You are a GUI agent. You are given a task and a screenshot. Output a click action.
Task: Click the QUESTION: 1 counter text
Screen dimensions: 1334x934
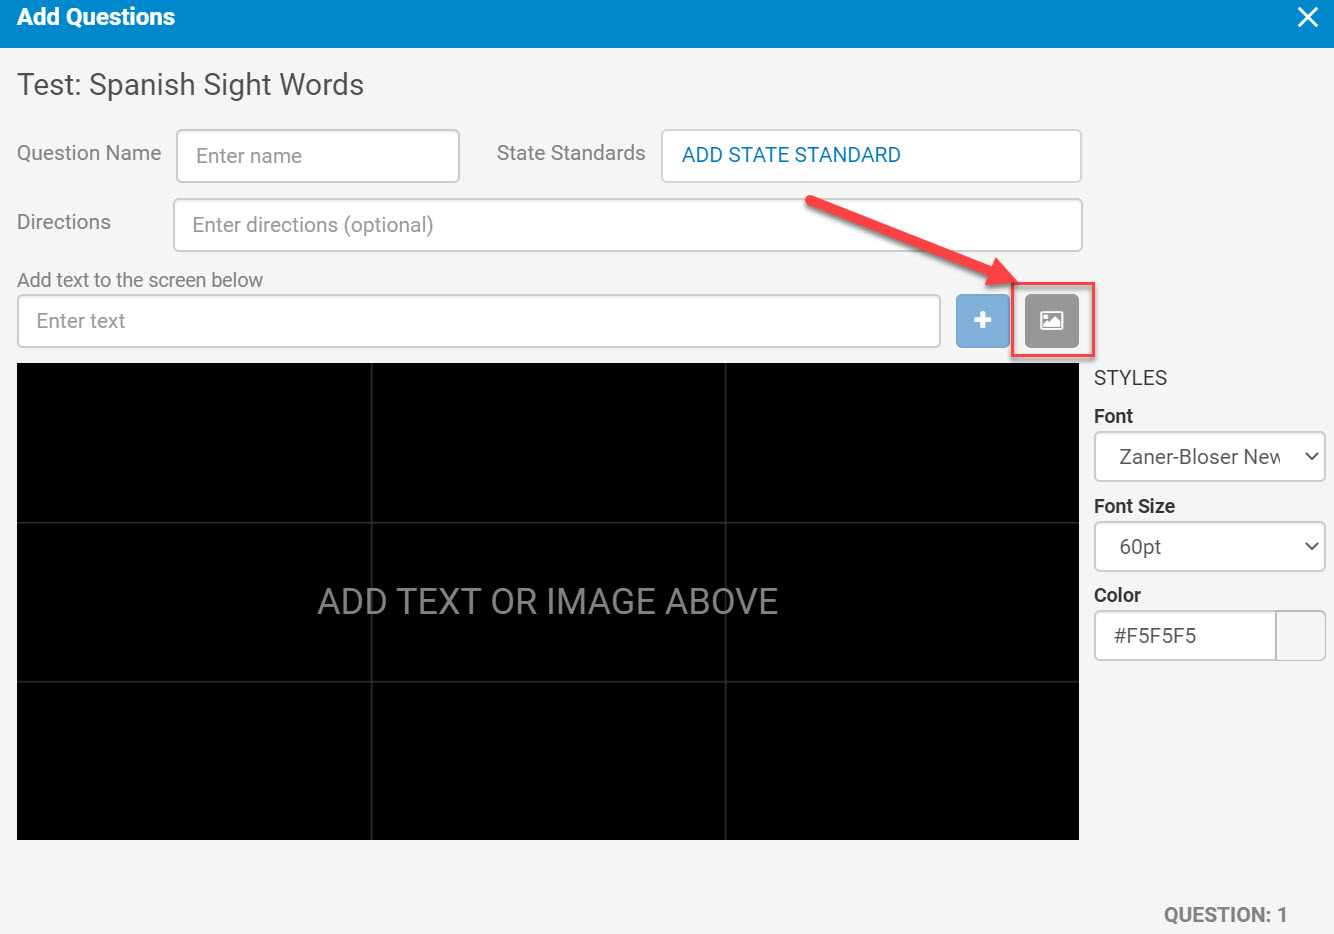[1225, 915]
